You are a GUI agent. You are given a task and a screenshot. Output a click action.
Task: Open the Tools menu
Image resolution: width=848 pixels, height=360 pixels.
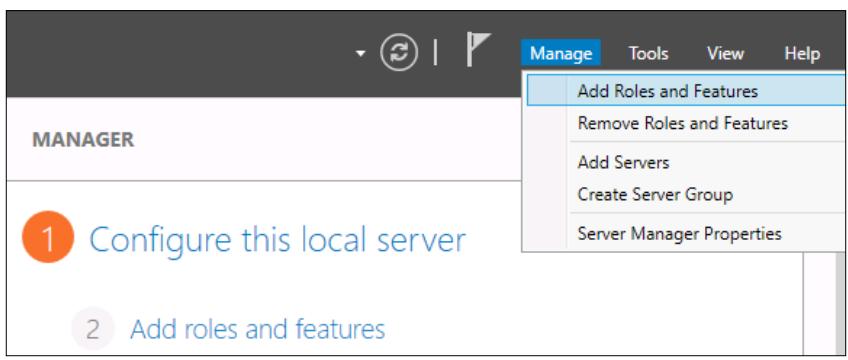pyautogui.click(x=648, y=53)
